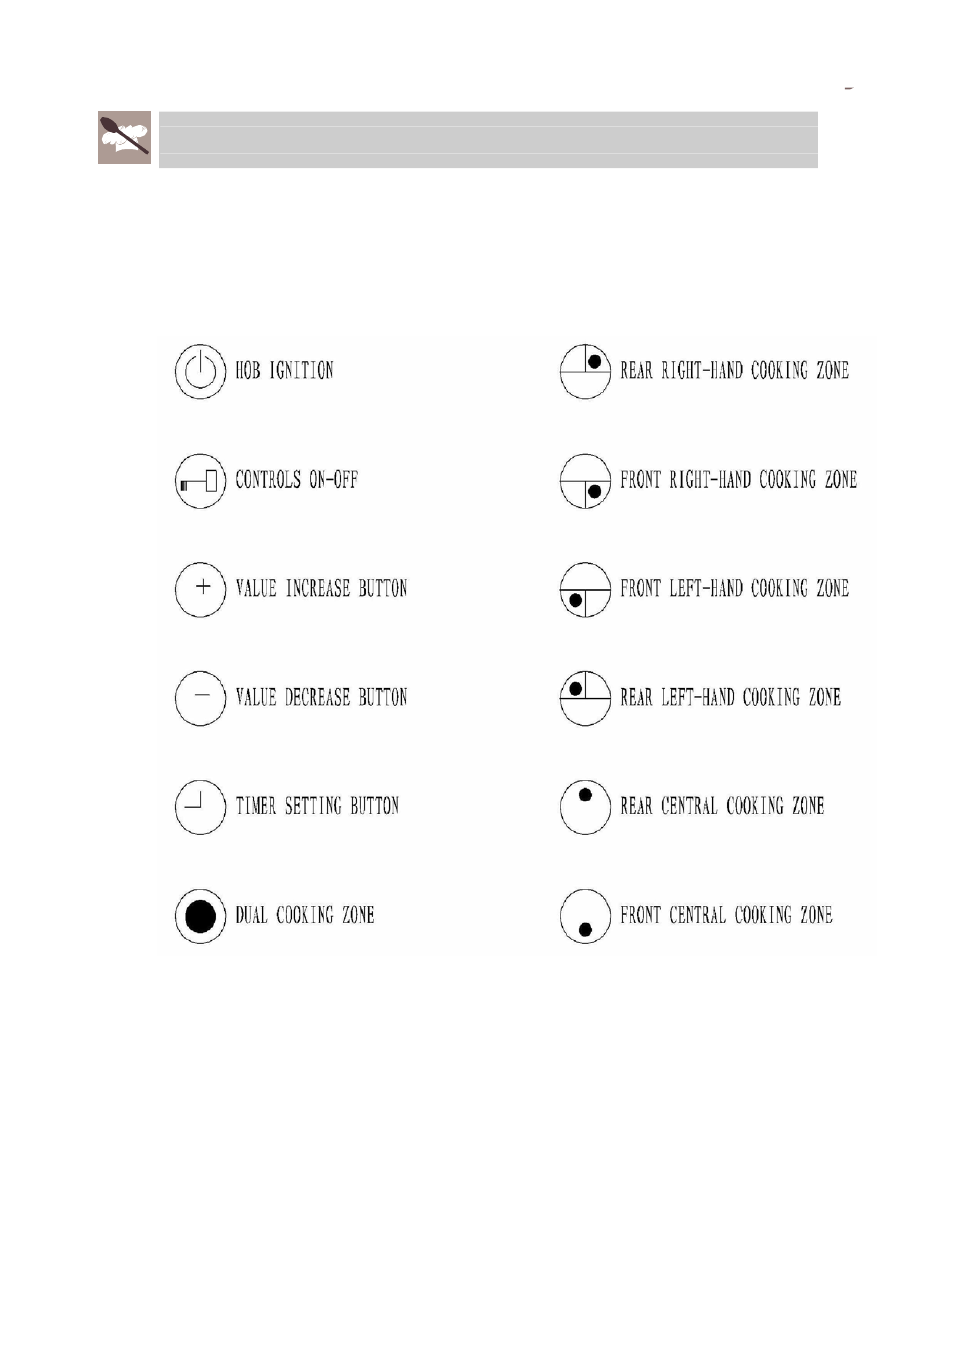This screenshot has height=1348, width=954.
Task: Click the Front Left-Hand Cooking Zone icon
Action: pos(585,590)
